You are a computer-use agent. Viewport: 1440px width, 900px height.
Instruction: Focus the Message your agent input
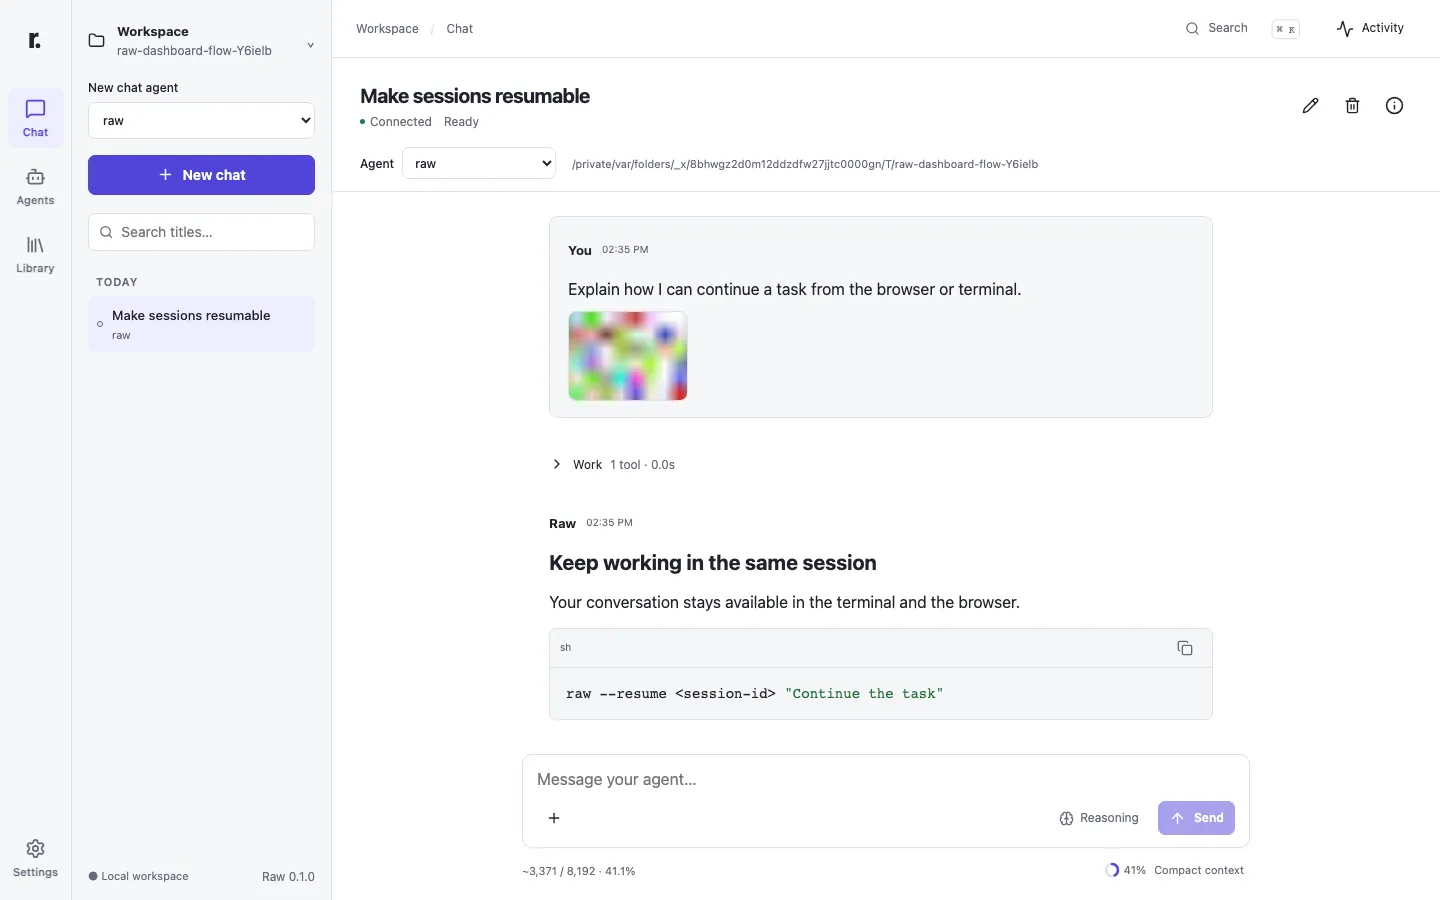pos(885,779)
